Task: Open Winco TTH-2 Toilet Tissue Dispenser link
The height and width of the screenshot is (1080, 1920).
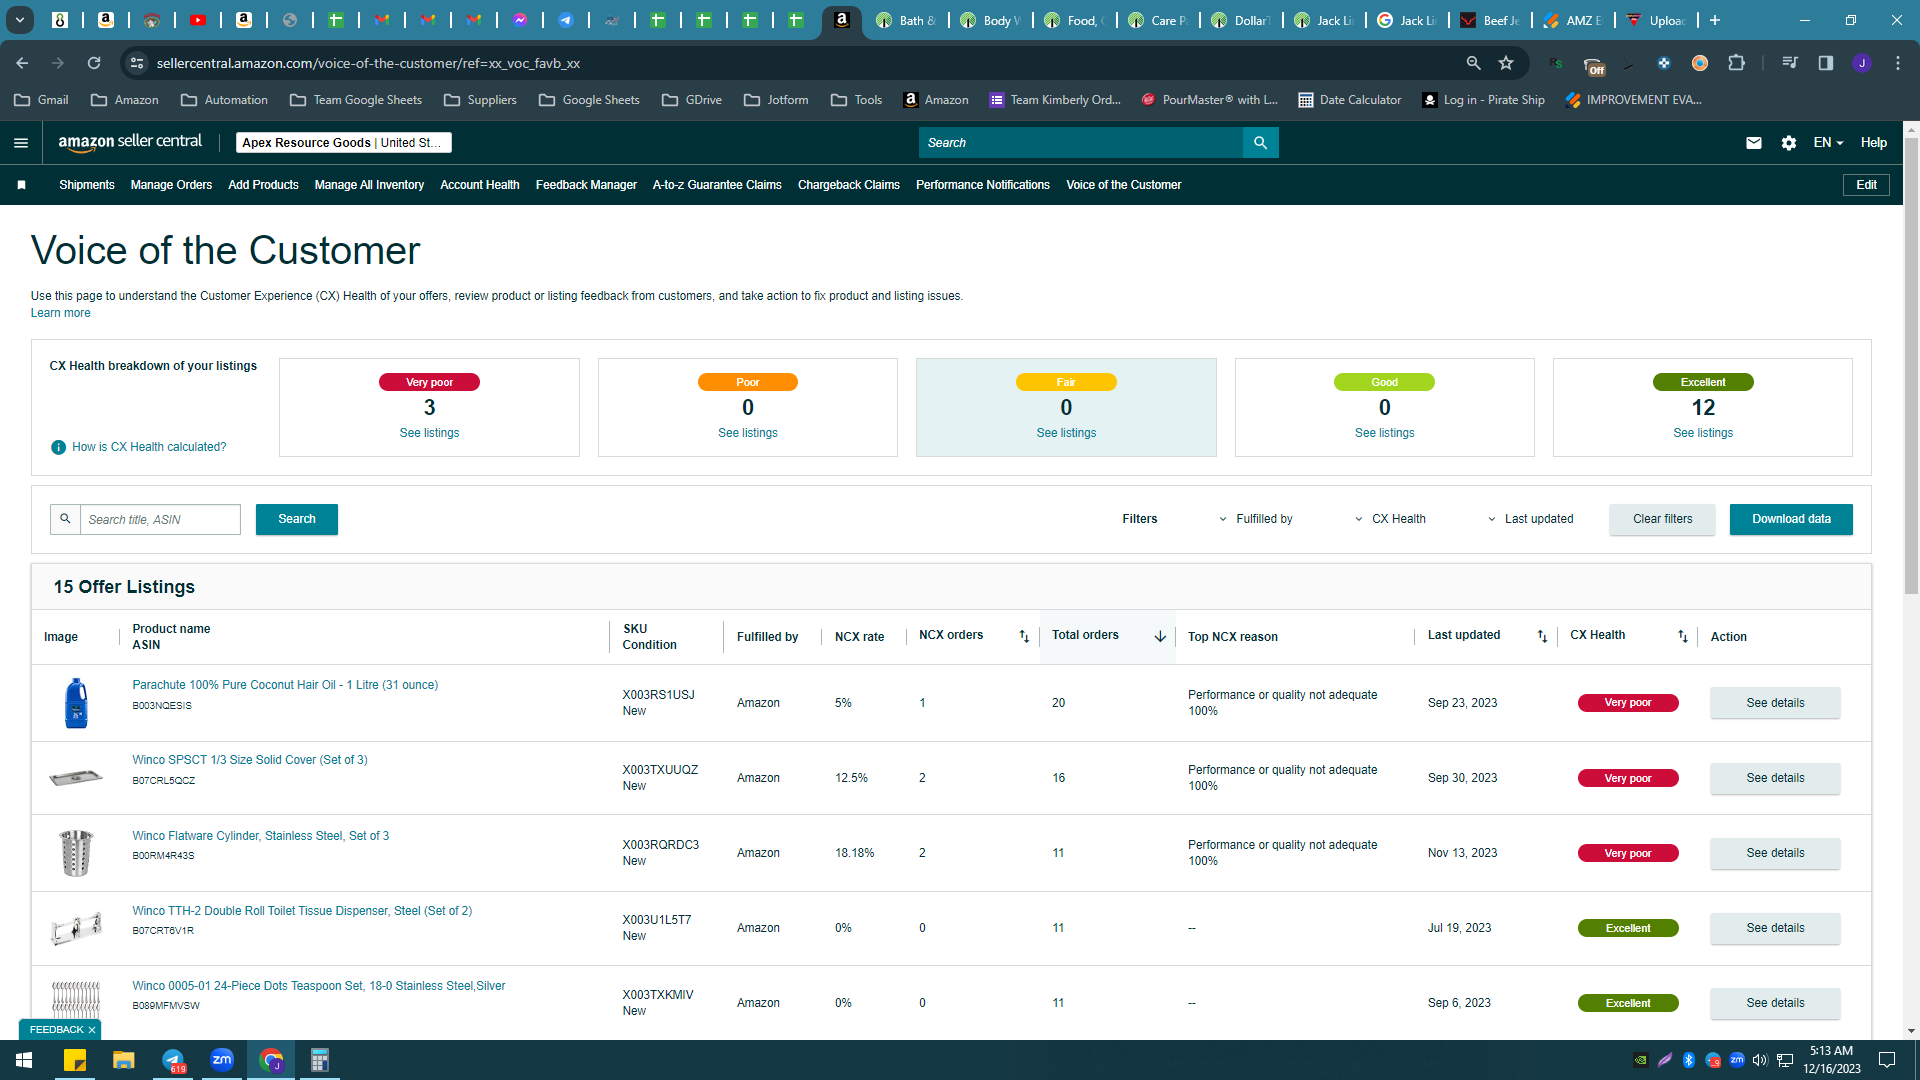Action: click(x=302, y=911)
